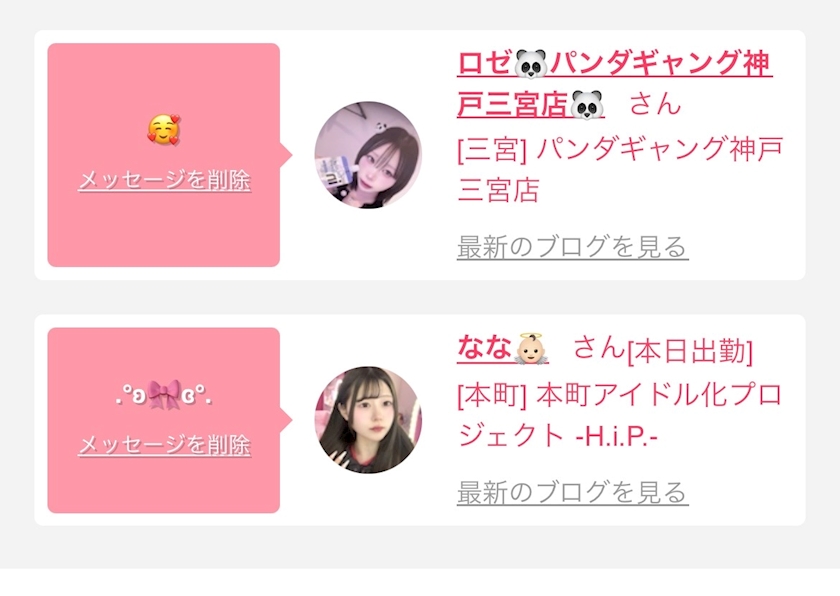
Task: Click the second pink message bubble
Action: pyautogui.click(x=164, y=420)
